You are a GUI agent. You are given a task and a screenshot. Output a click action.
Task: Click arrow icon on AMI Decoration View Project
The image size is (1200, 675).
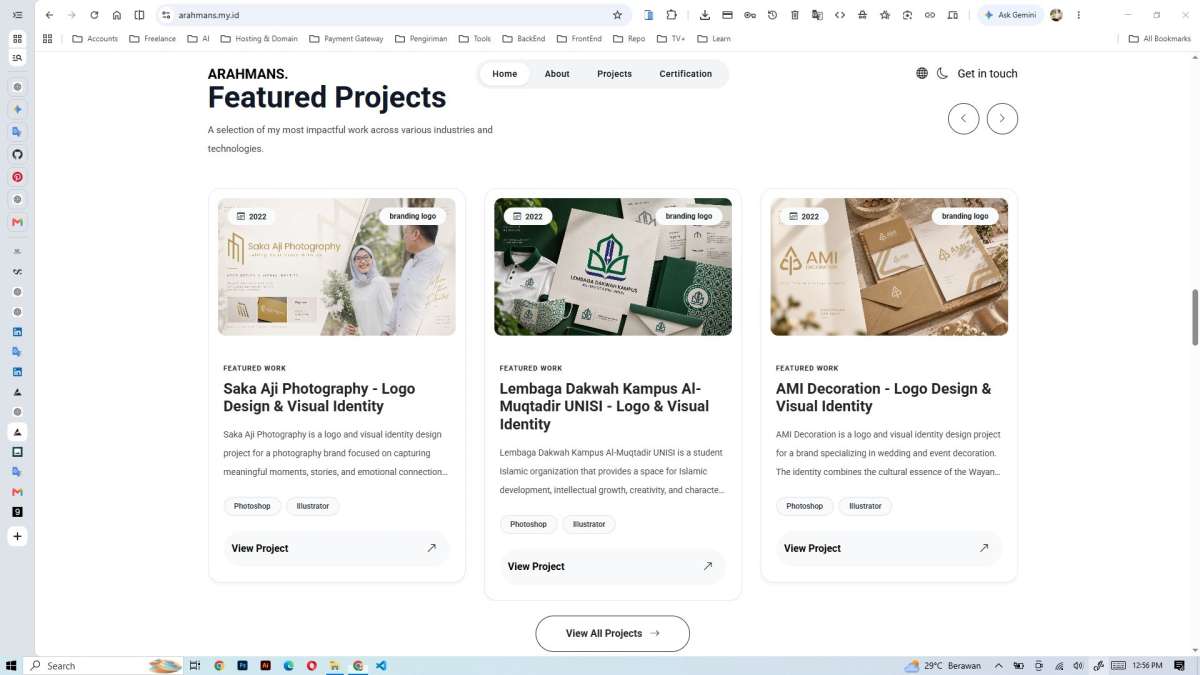coord(983,548)
